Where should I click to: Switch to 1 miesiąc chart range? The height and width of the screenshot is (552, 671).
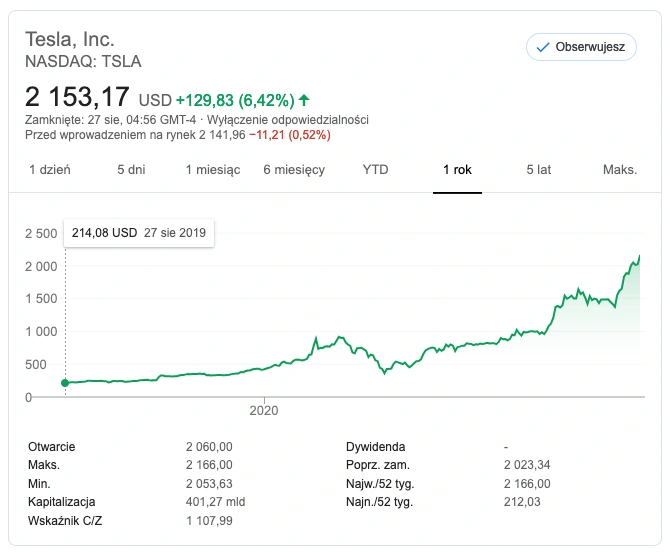click(213, 170)
